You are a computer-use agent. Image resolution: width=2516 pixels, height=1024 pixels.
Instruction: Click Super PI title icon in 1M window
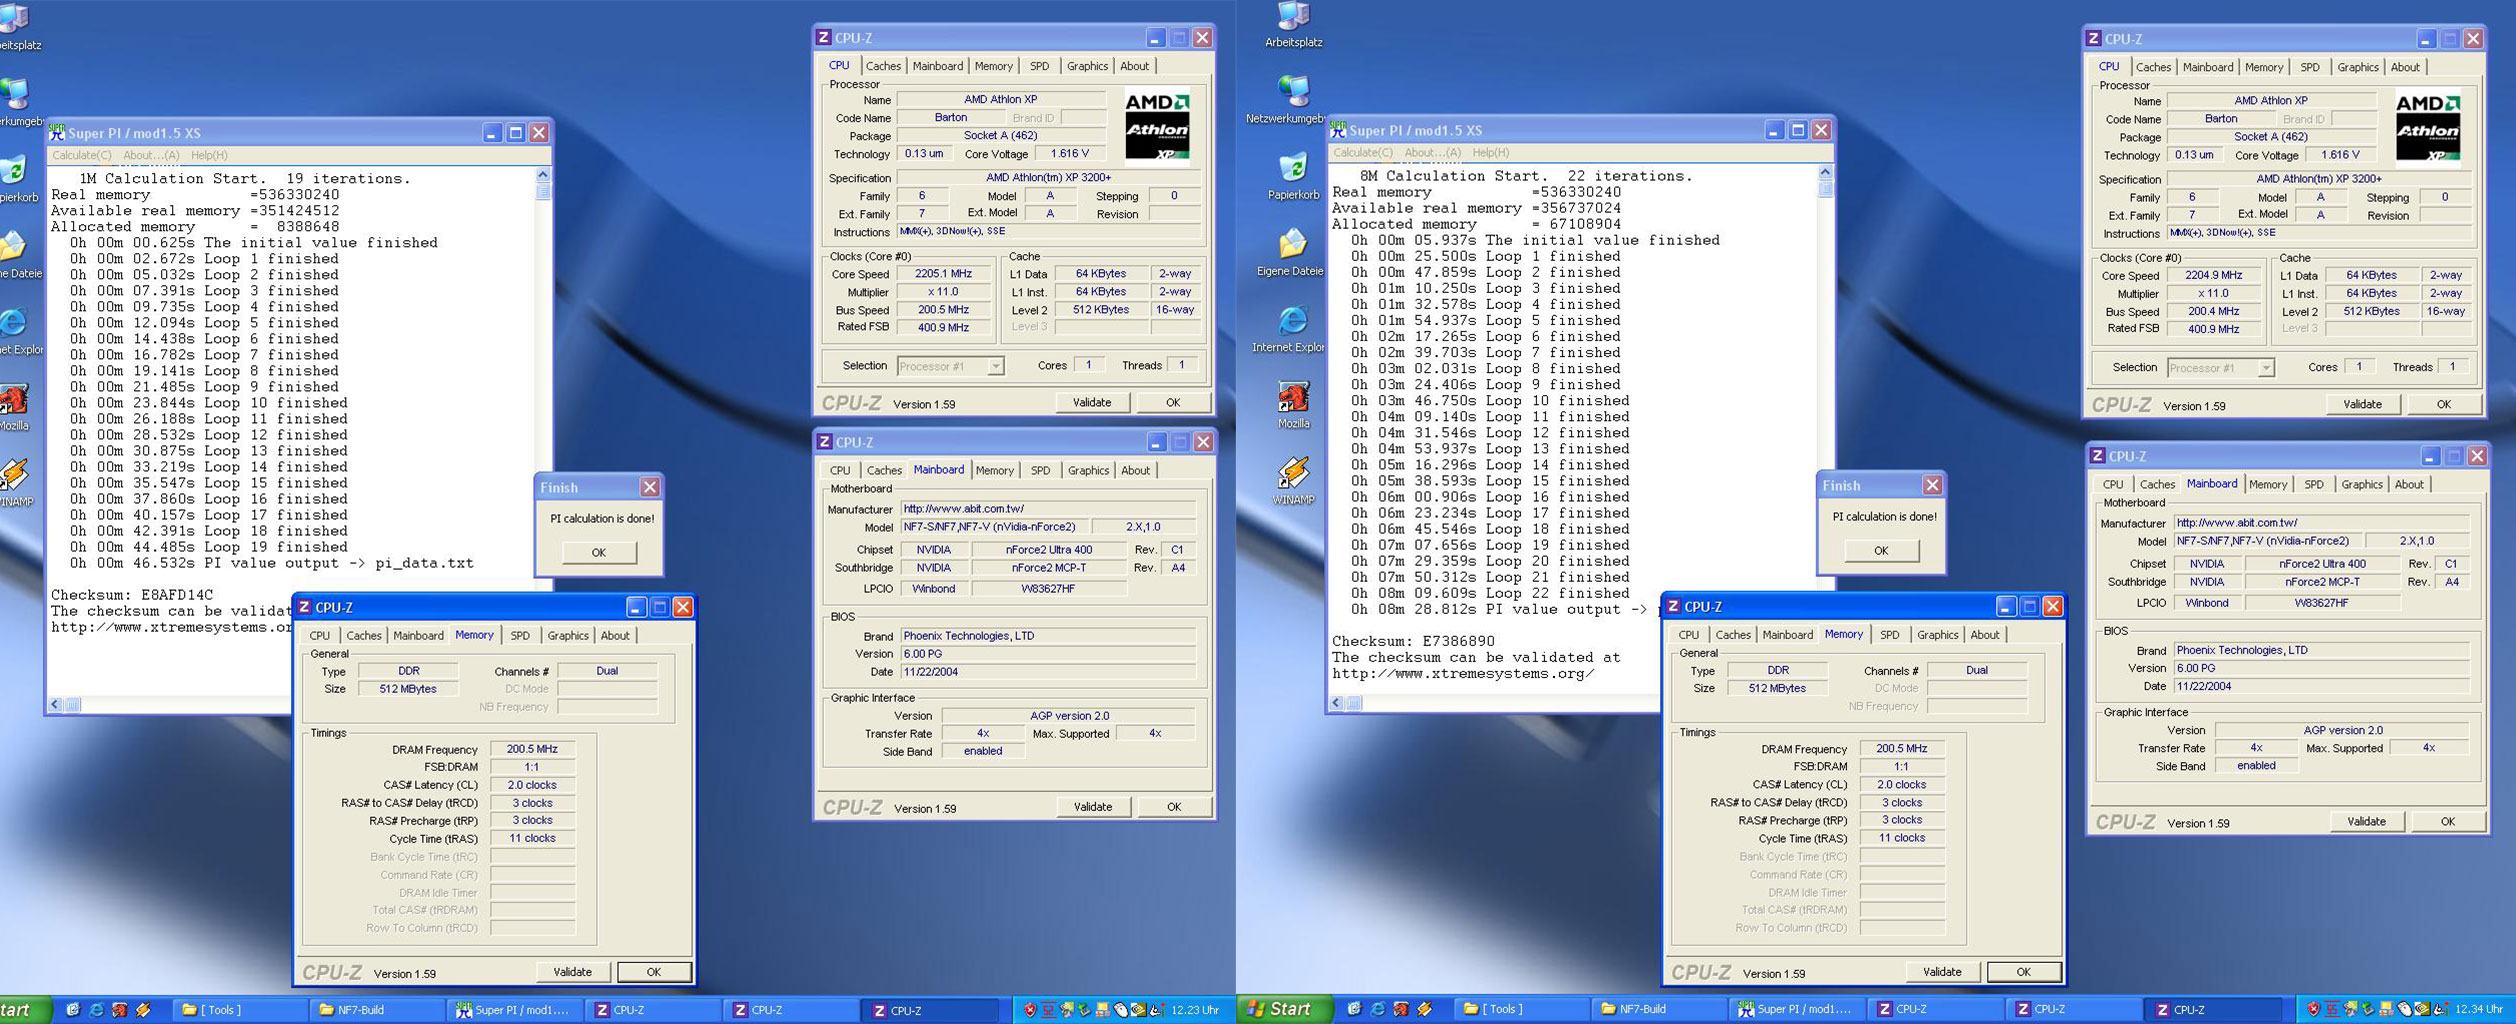(x=57, y=132)
